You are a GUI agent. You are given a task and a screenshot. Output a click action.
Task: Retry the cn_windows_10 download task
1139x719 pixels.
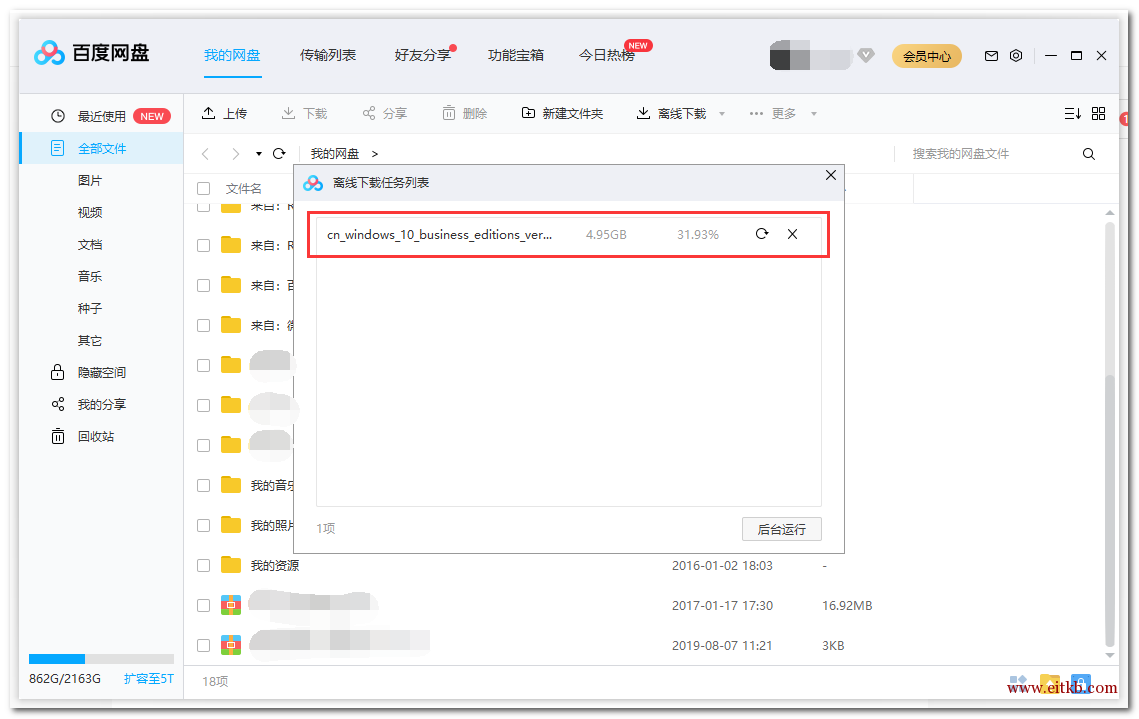(761, 234)
